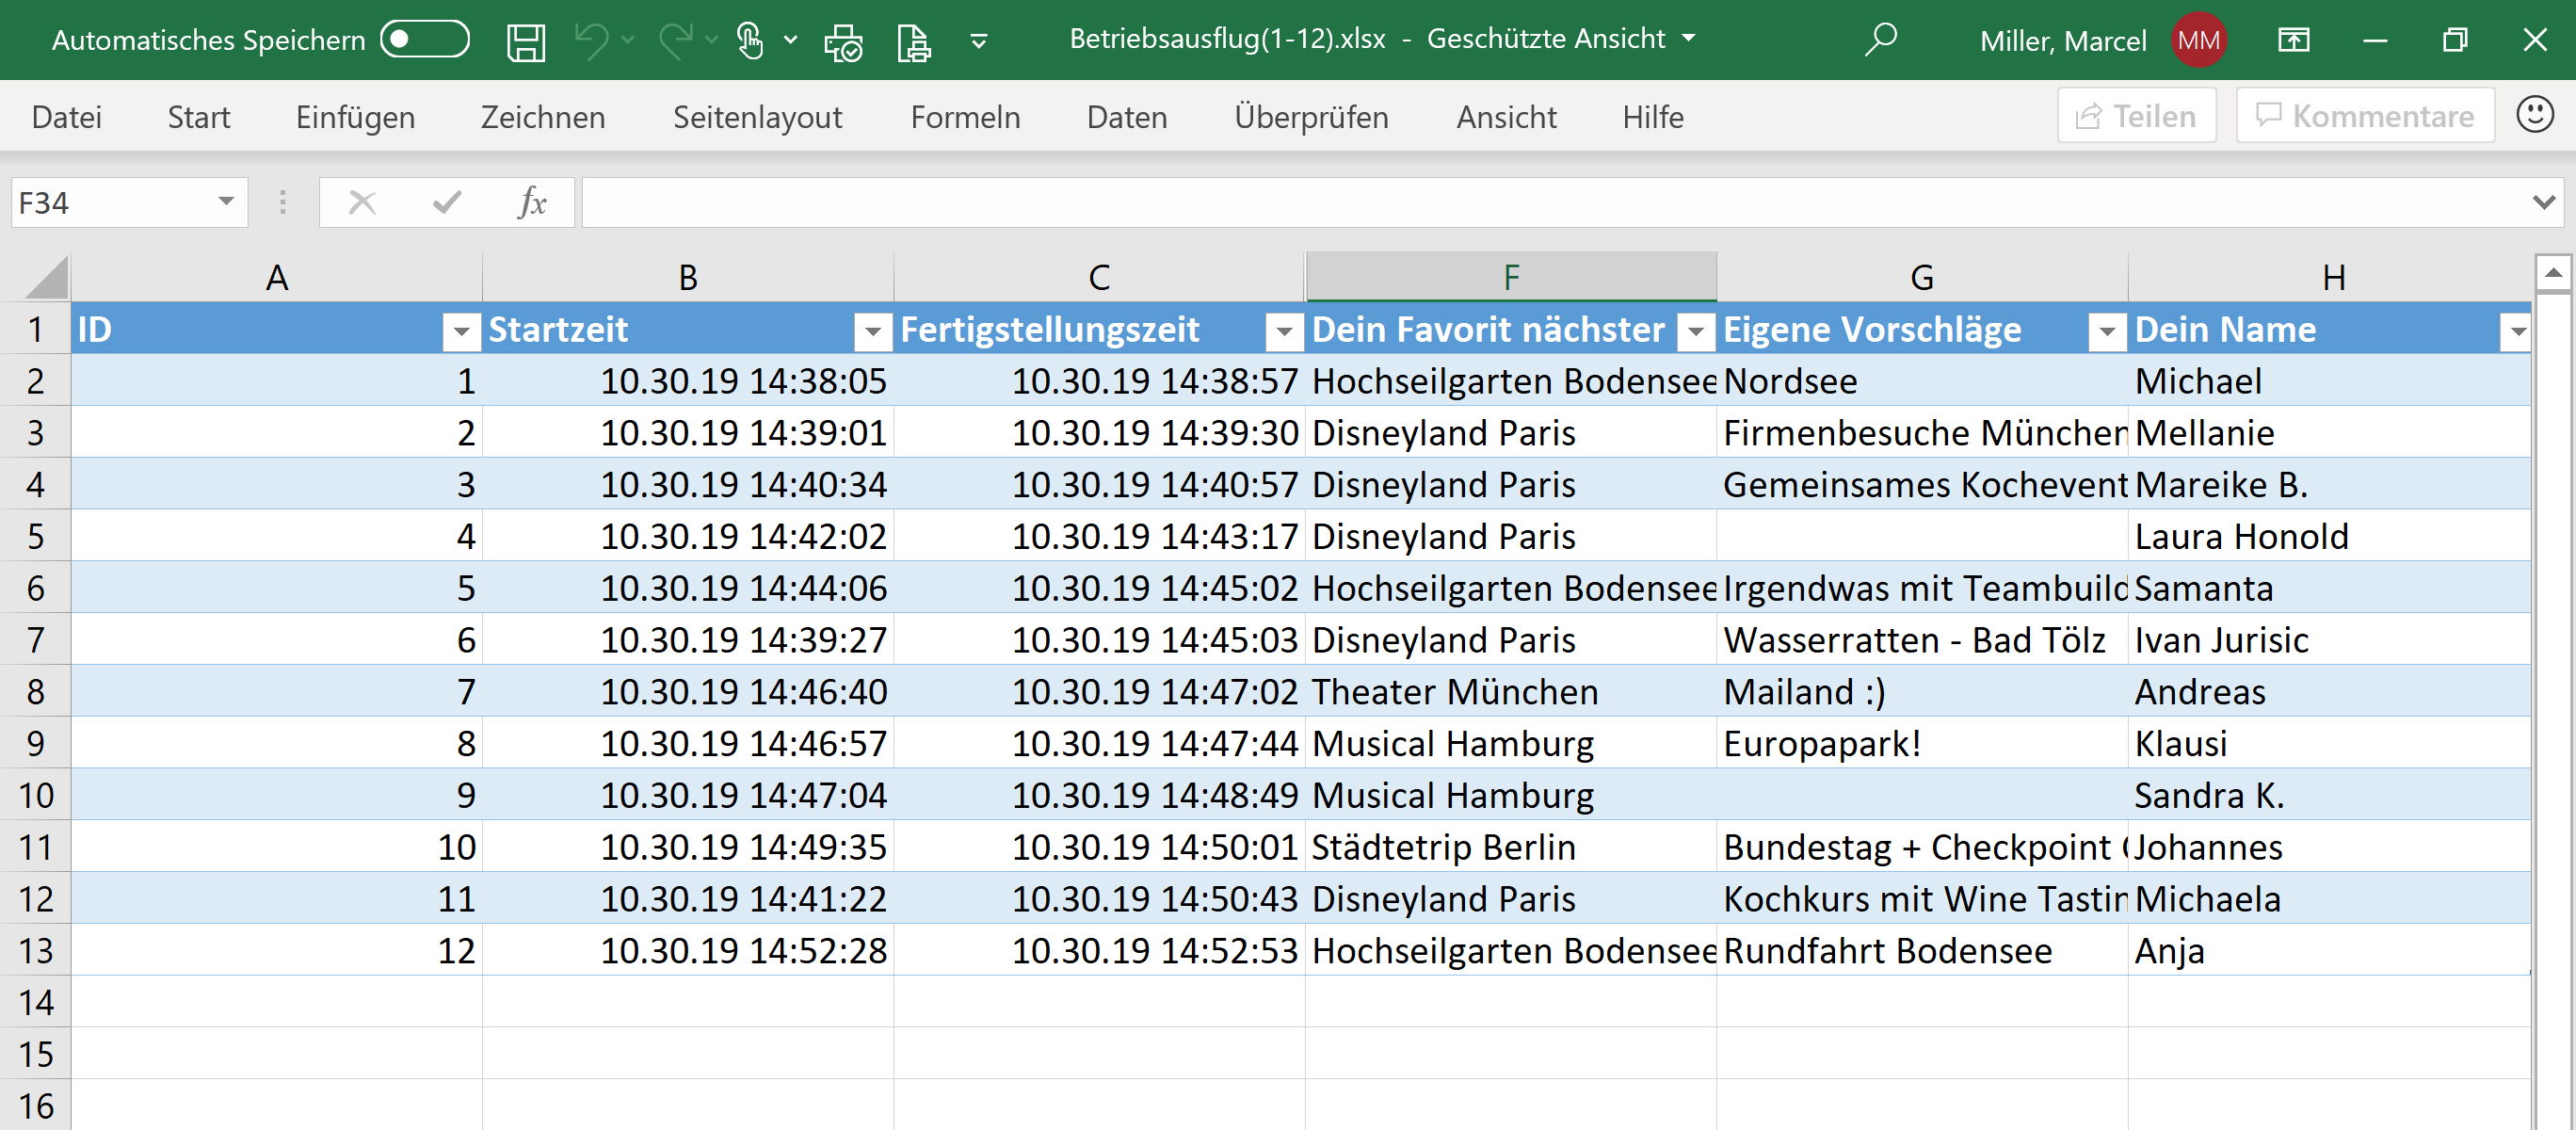2576x1130 pixels.
Task: Select row 14 header
Action: [x=35, y=1002]
